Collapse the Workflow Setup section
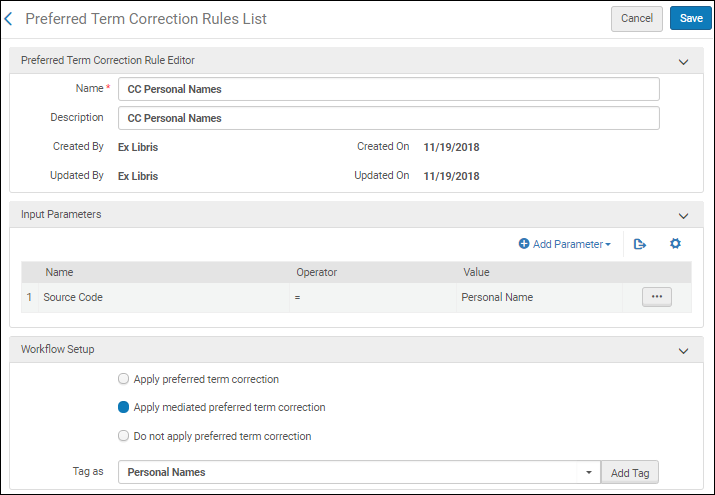 coord(683,350)
